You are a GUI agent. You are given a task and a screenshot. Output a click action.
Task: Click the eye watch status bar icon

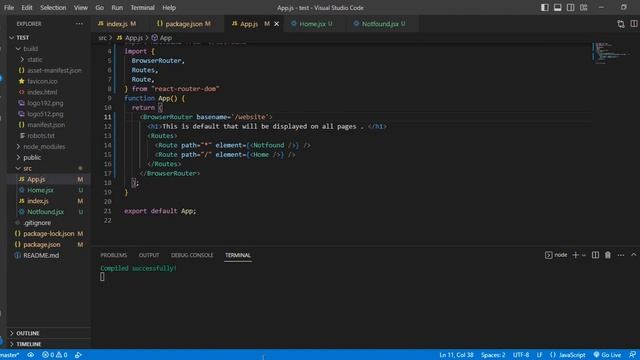coord(31,355)
